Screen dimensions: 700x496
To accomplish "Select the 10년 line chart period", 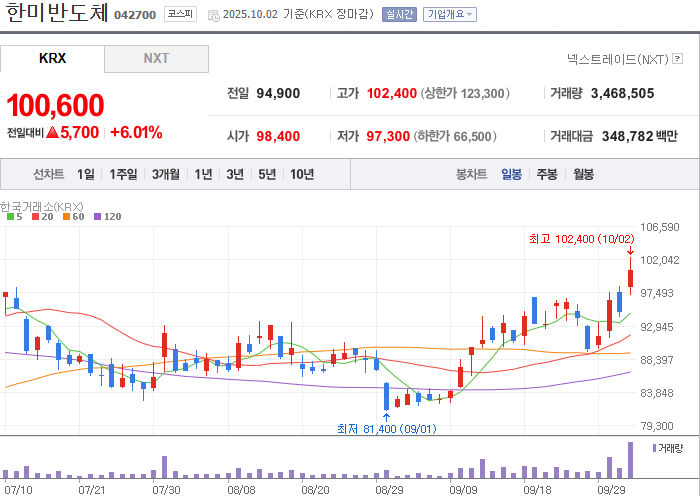I will point(302,174).
